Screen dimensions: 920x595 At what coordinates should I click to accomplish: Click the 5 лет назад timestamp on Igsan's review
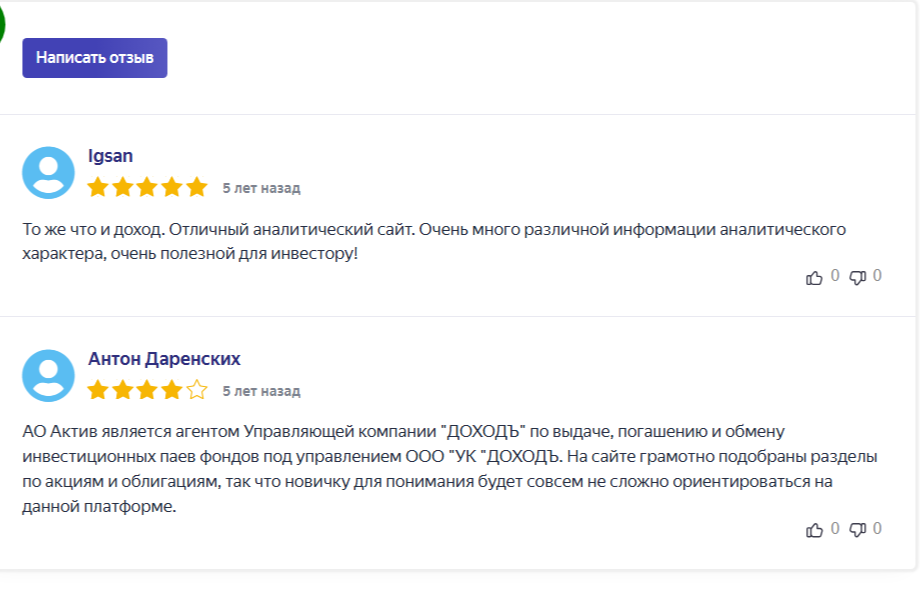[x=262, y=186]
